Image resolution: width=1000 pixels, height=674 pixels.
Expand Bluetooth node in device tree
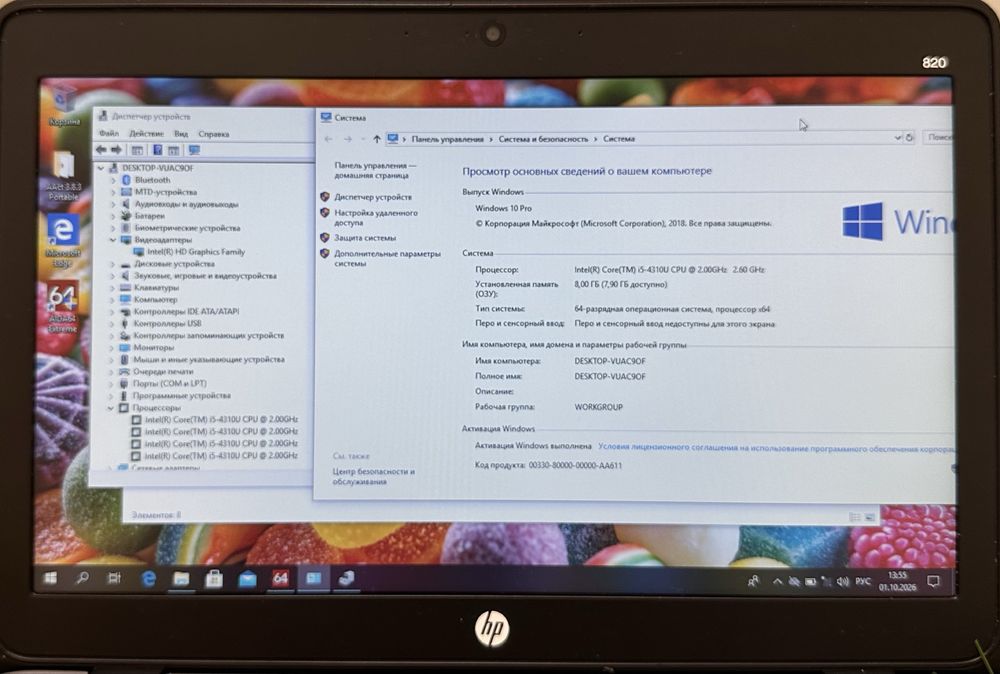[114, 180]
